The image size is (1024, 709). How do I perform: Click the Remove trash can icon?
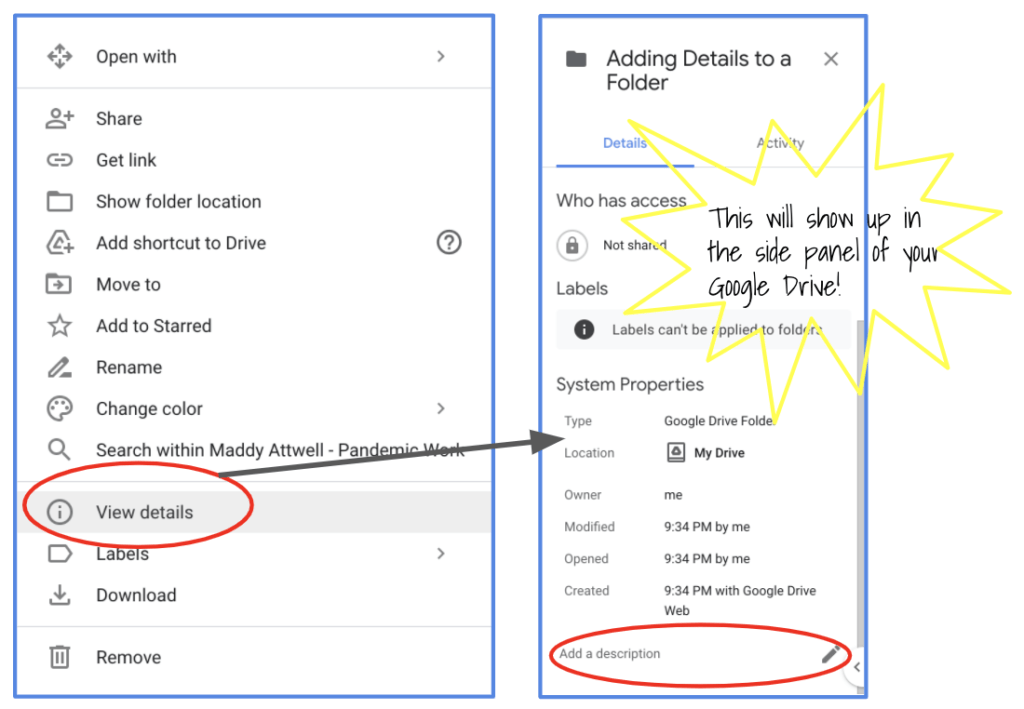60,657
